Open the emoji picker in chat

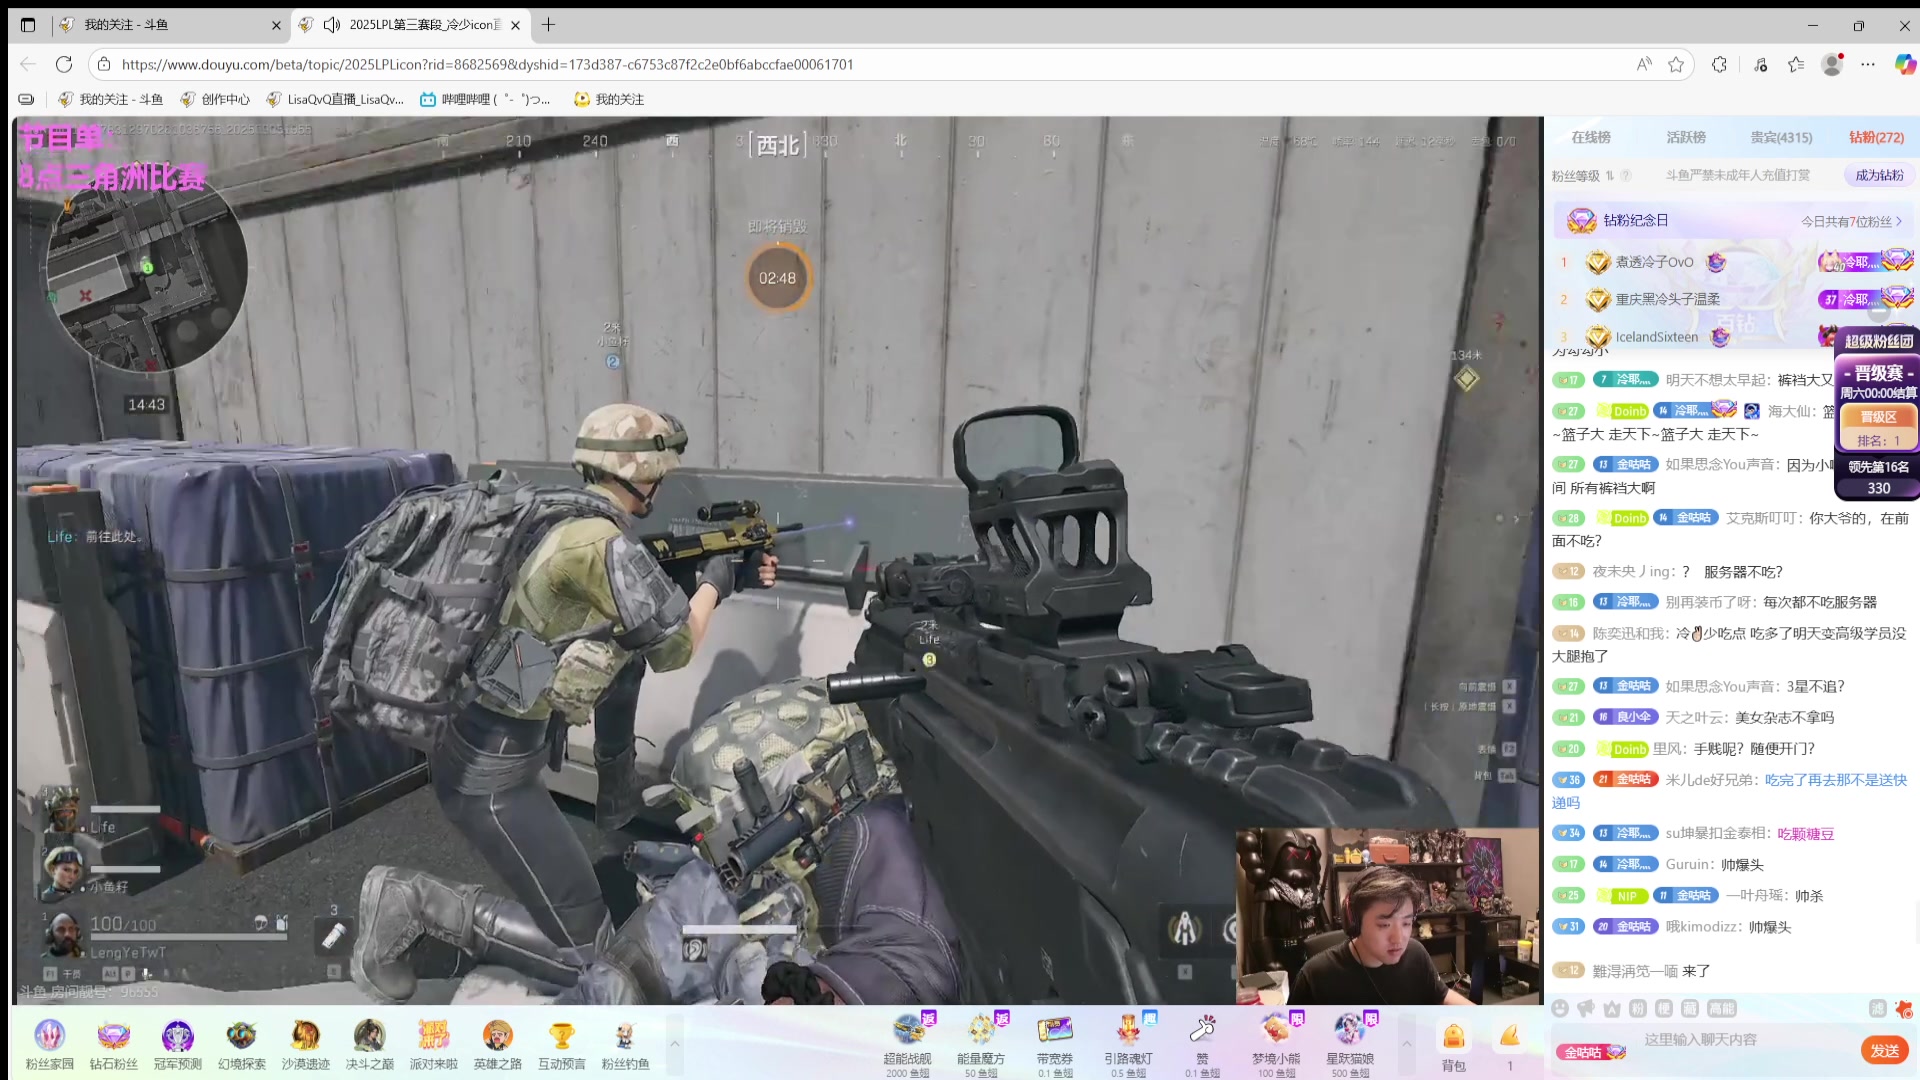pos(1560,1008)
